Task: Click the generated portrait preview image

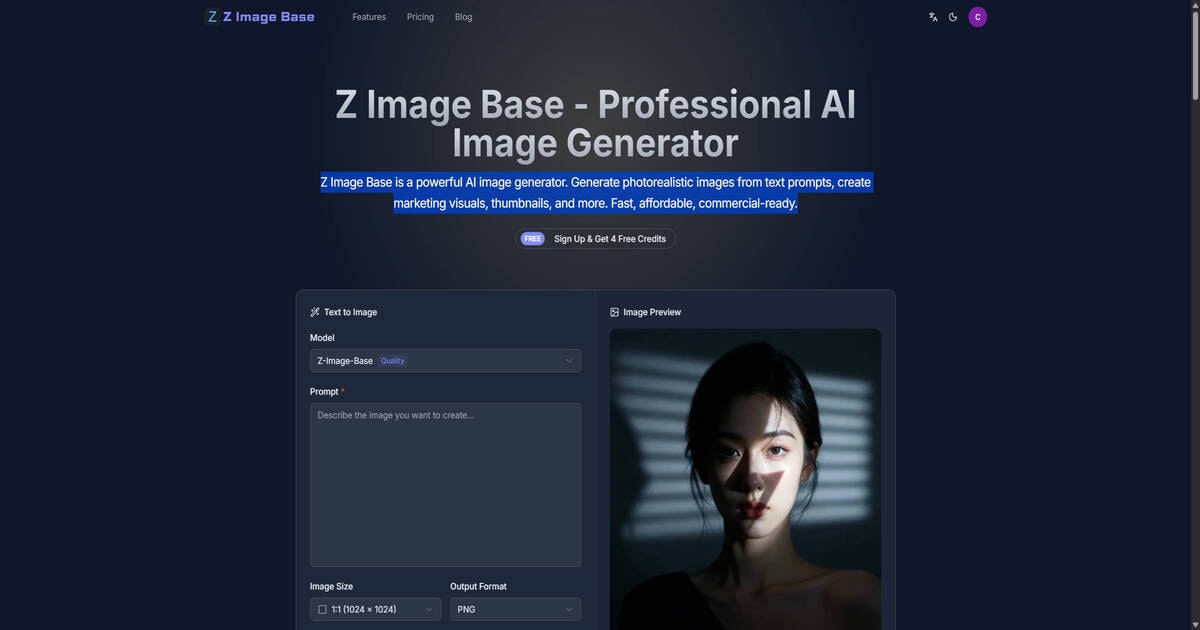Action: click(745, 480)
